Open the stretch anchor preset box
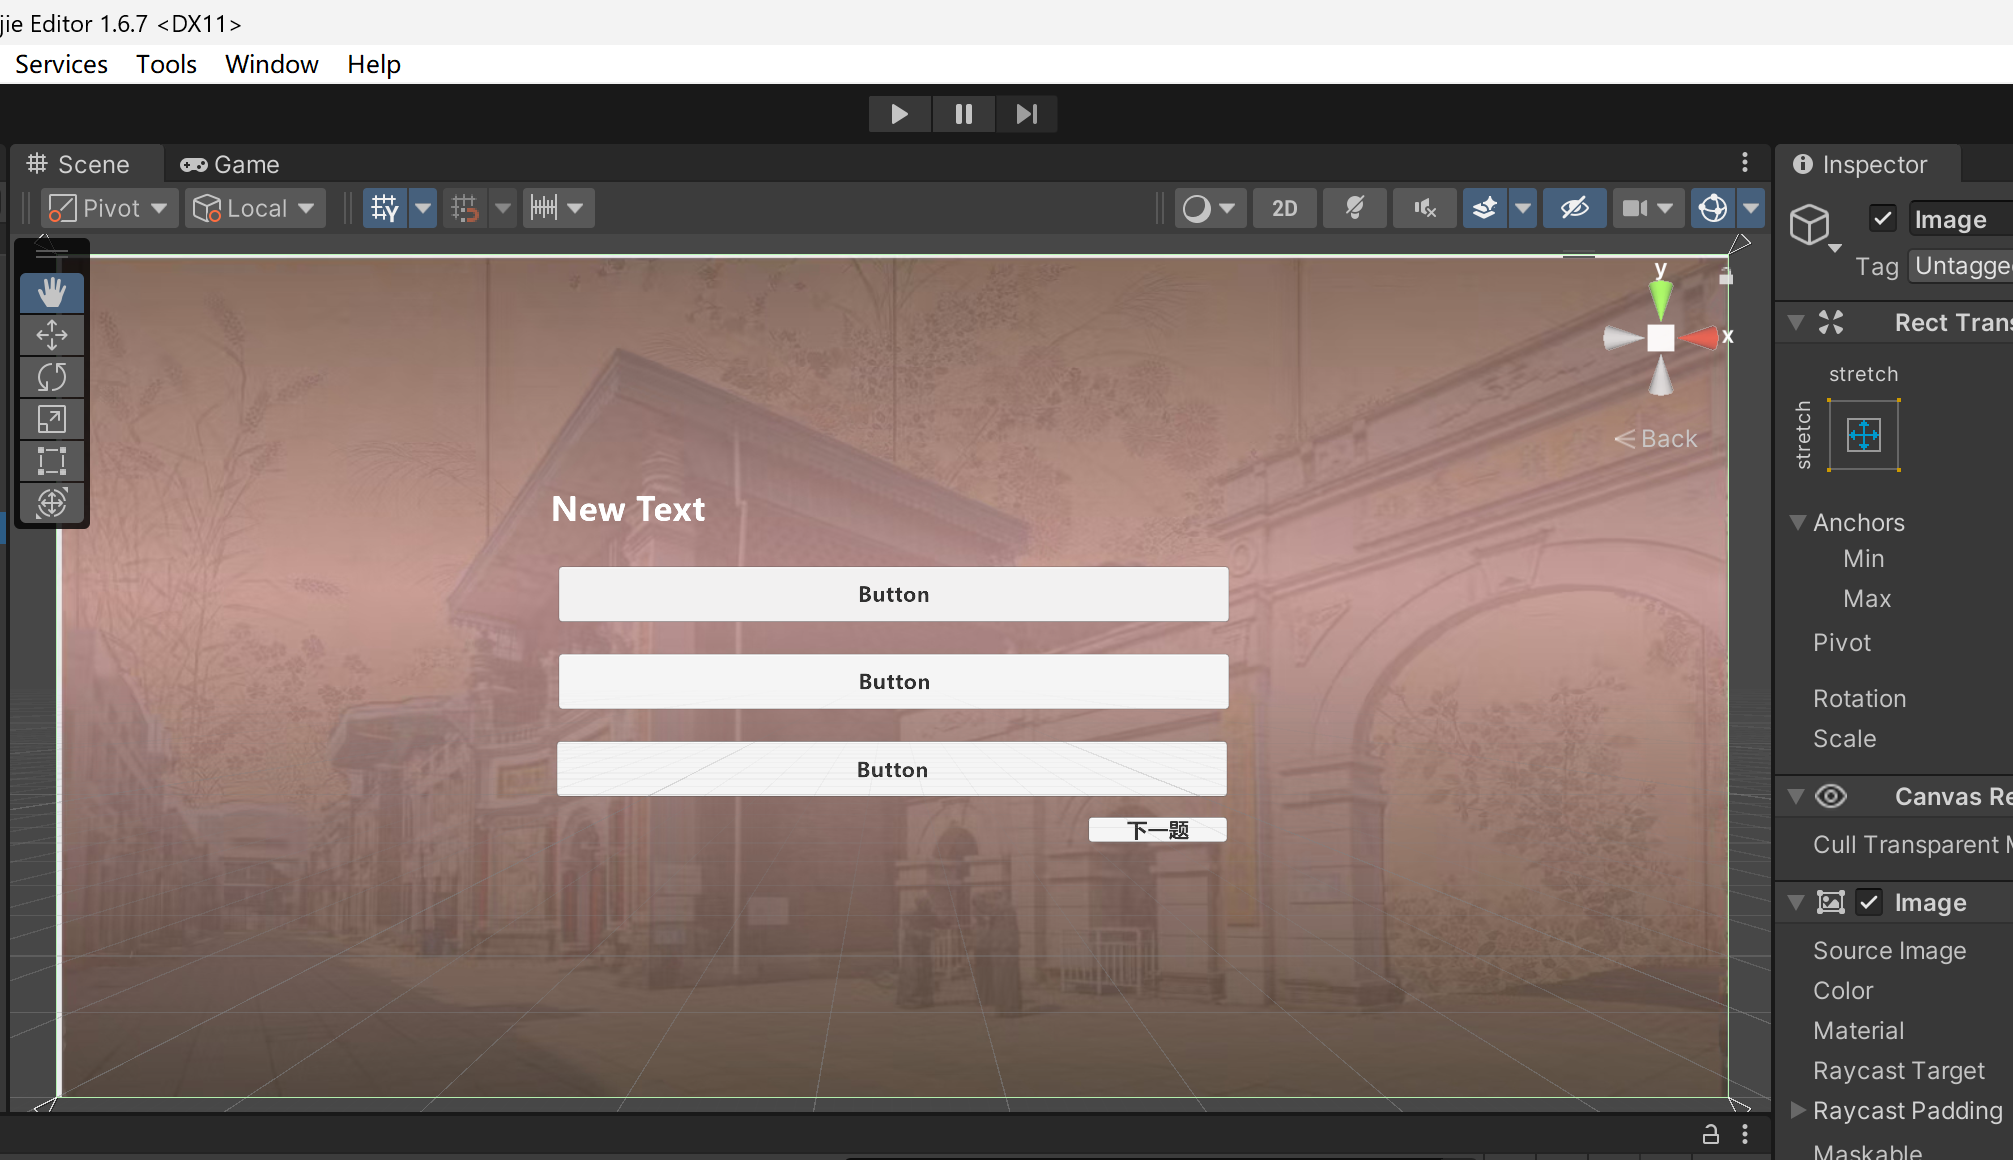2013x1160 pixels. click(1864, 435)
